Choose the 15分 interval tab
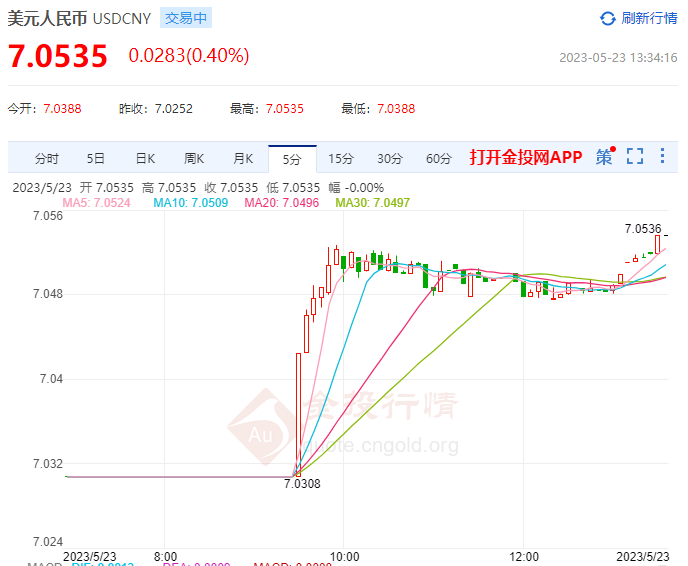Image resolution: width=688 pixels, height=566 pixels. point(341,158)
